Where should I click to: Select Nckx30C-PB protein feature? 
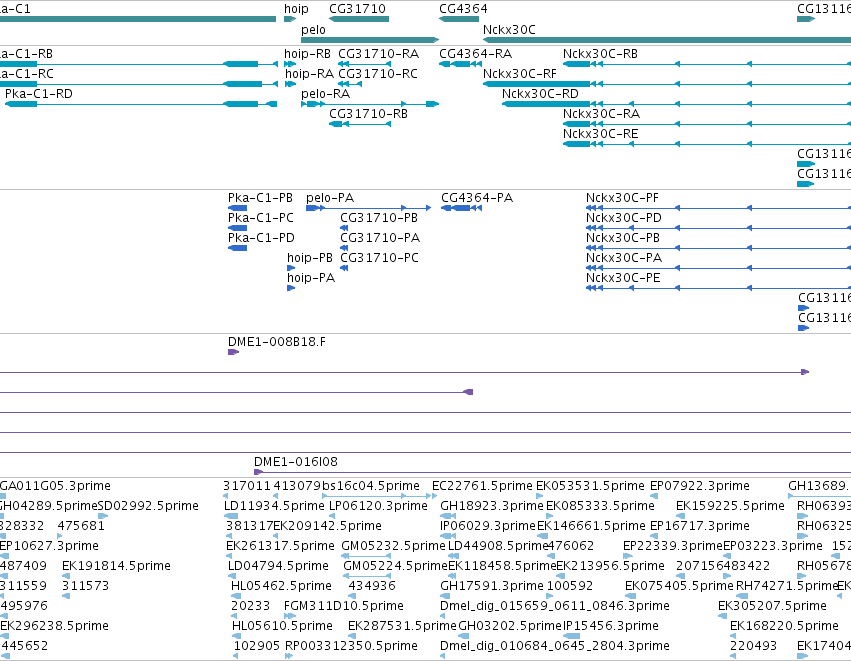719,248
